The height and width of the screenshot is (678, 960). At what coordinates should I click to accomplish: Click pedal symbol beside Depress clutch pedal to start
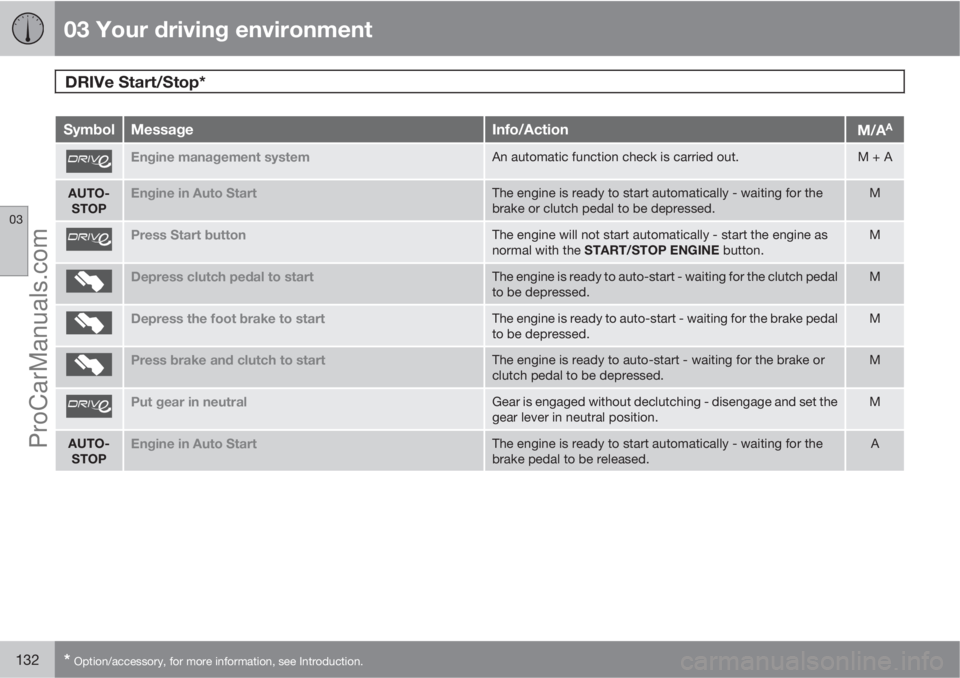click(89, 281)
